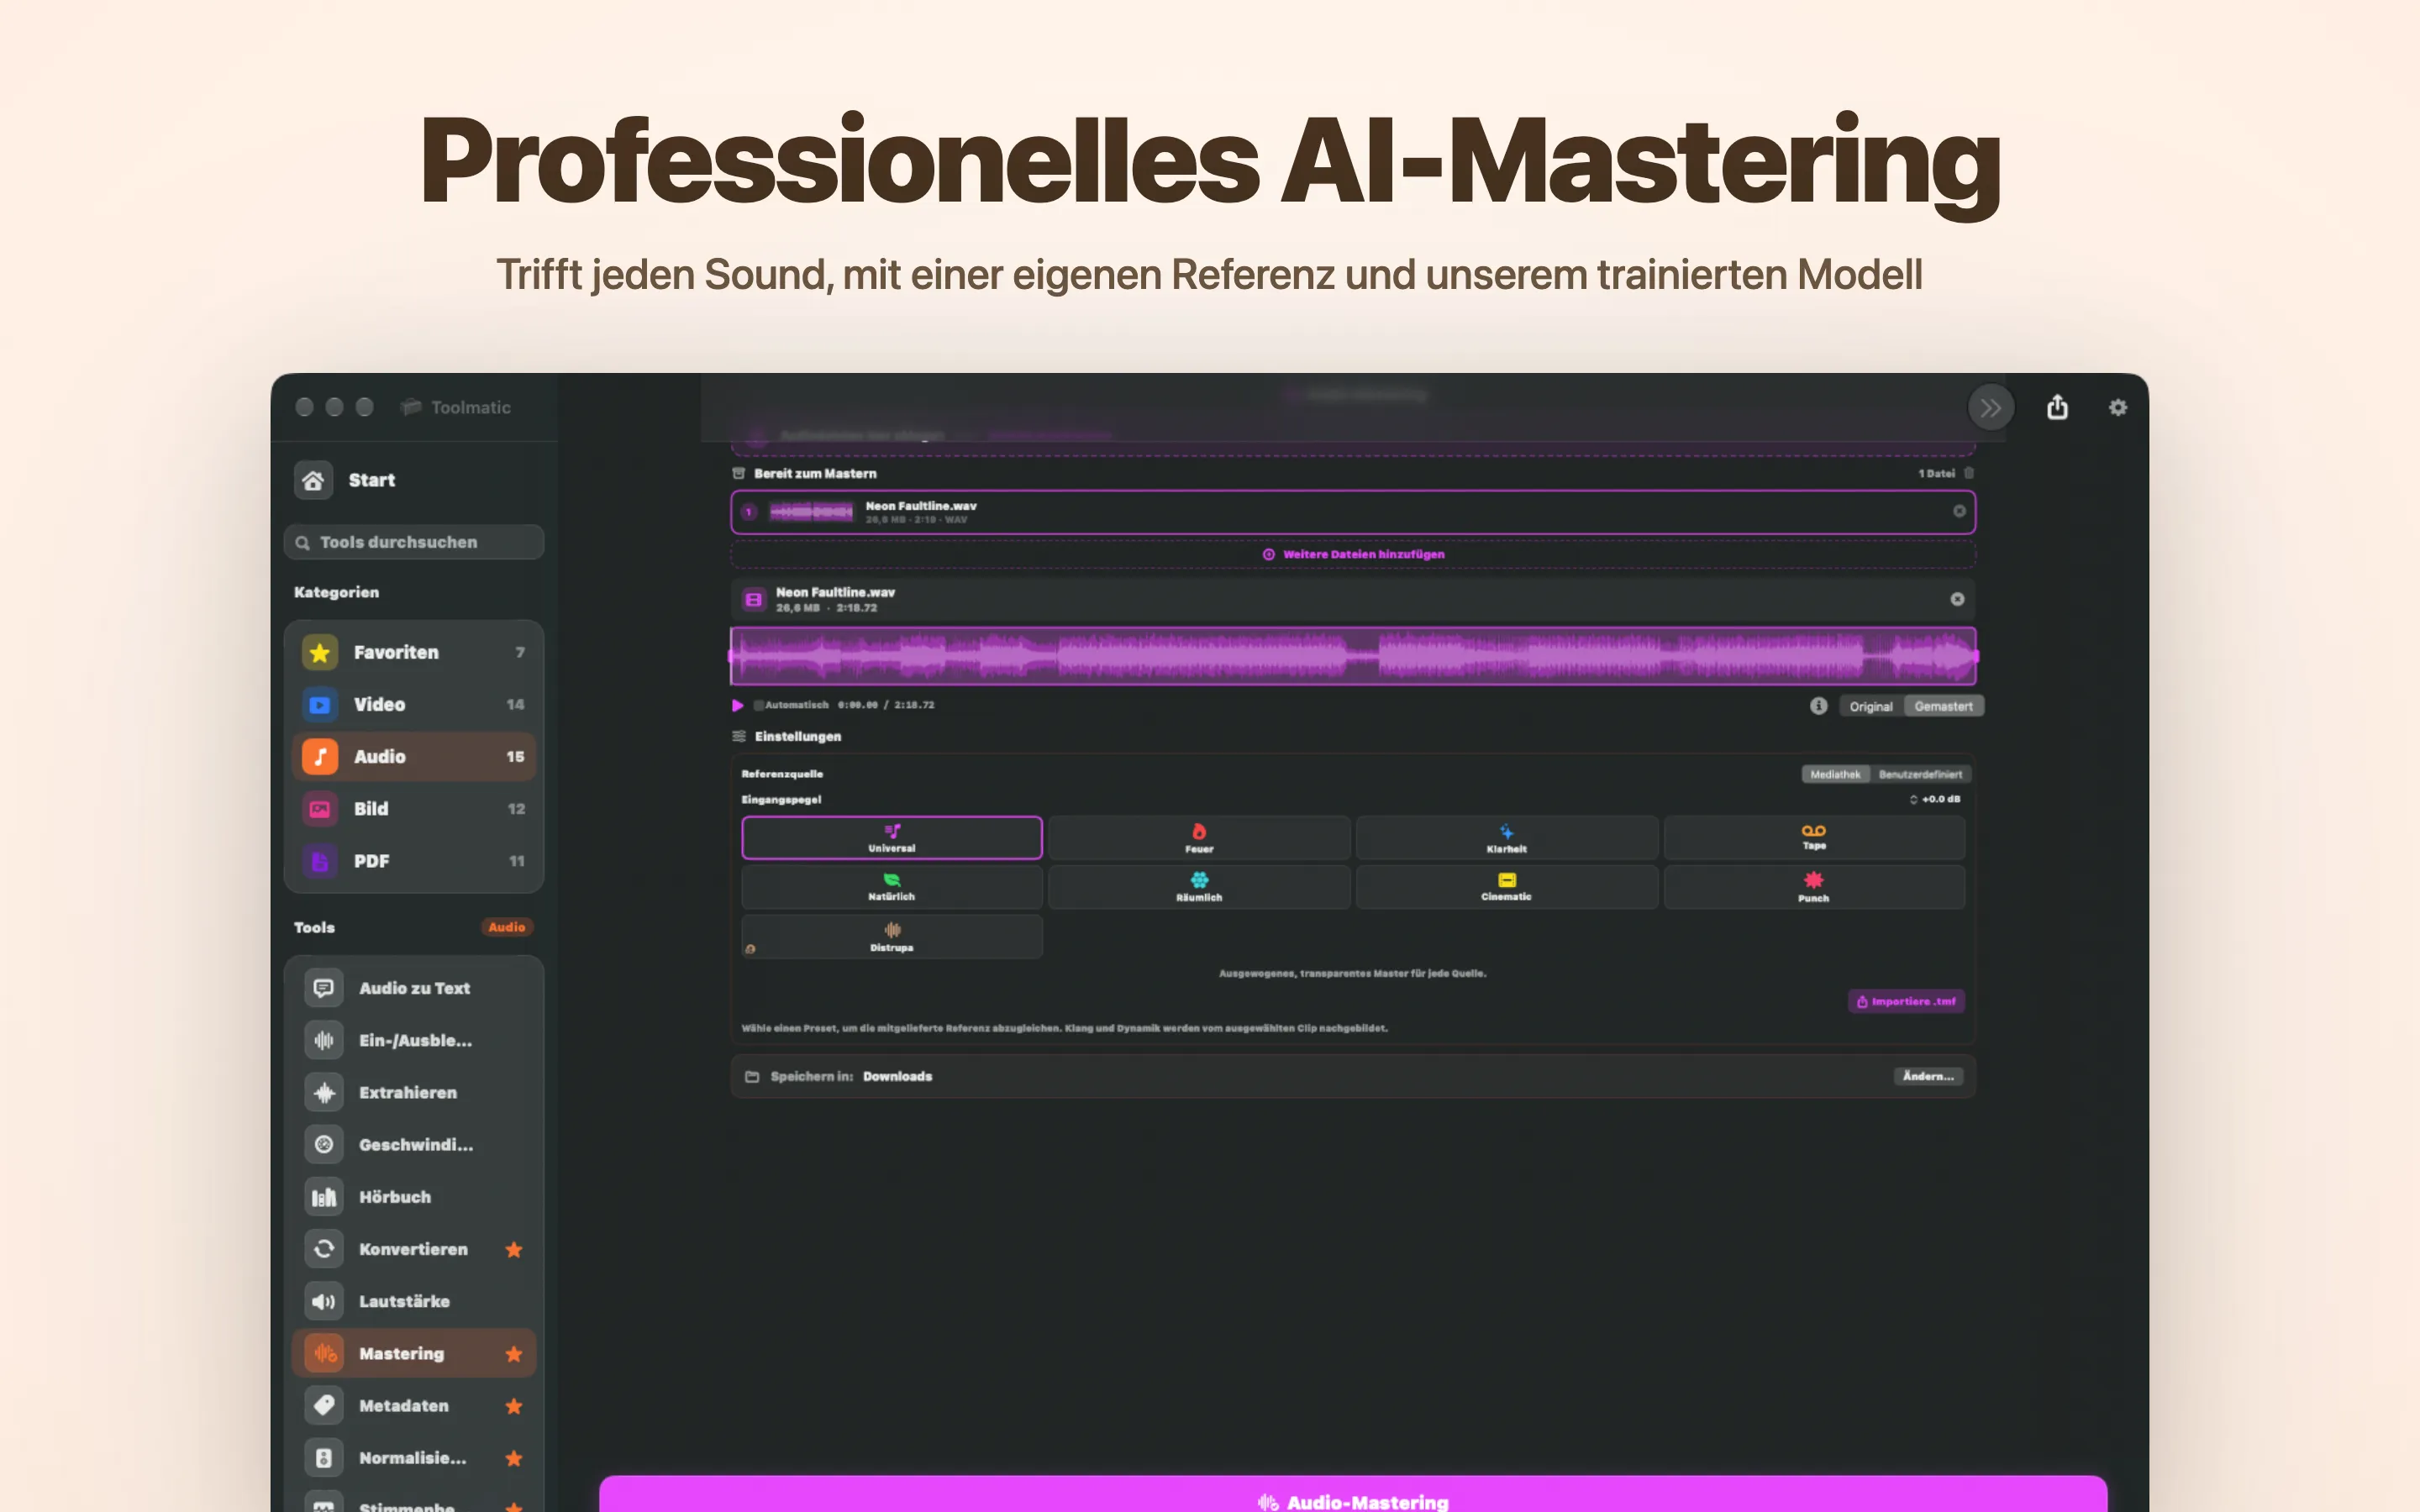Viewport: 2420px width, 1512px height.
Task: Select the Favoriten category
Action: [414, 652]
